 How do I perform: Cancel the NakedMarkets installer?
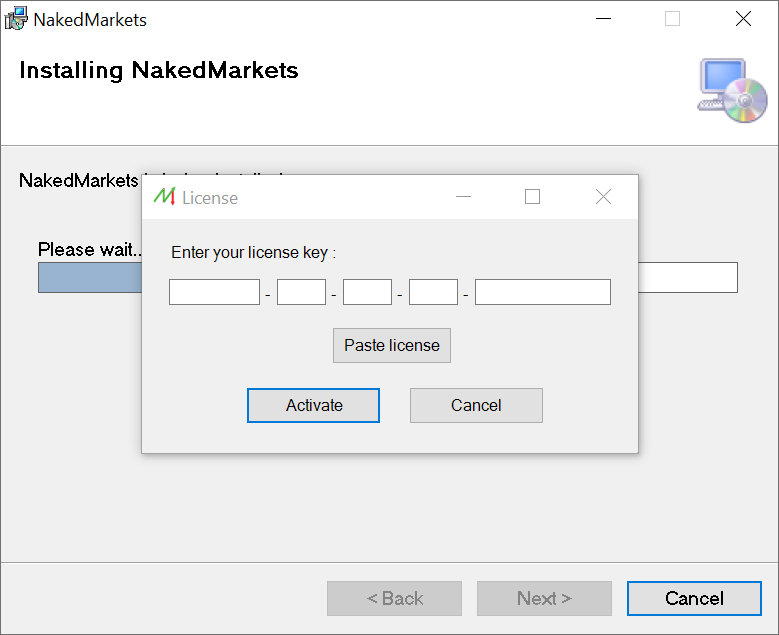click(694, 598)
